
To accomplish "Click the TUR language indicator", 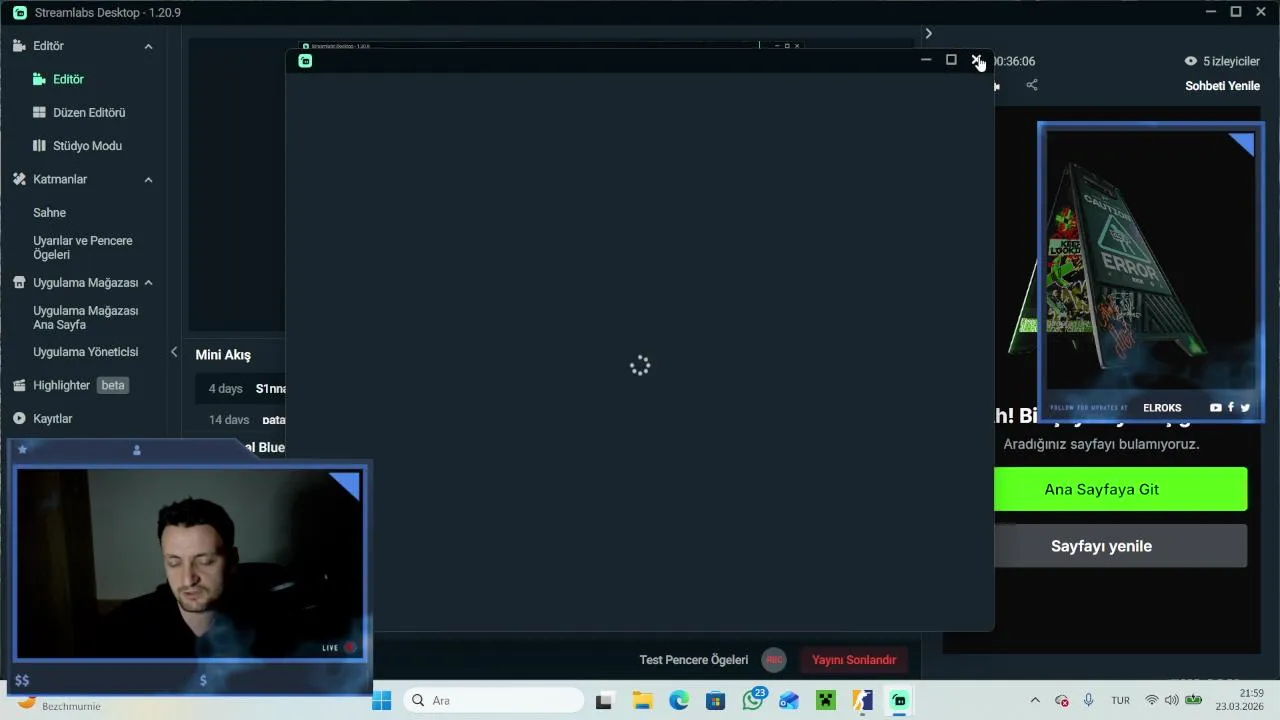I will pos(1121,701).
